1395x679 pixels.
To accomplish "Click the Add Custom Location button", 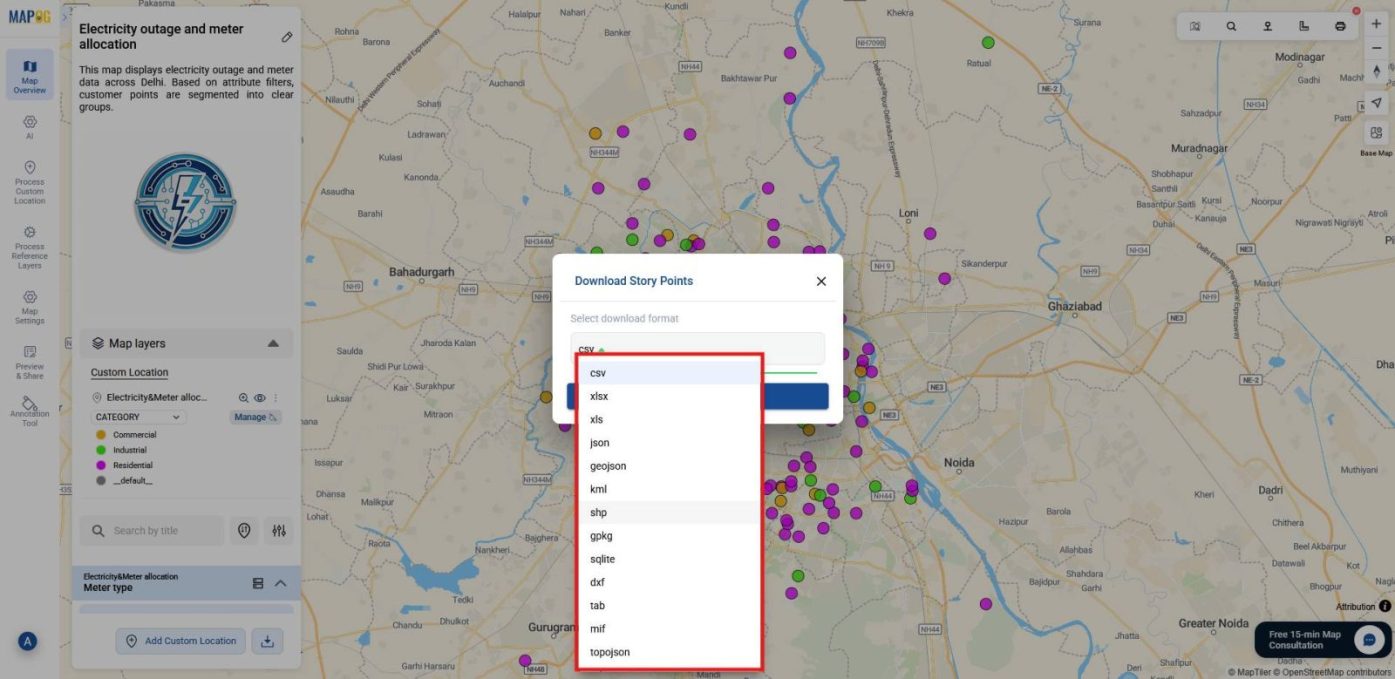I will pos(180,640).
